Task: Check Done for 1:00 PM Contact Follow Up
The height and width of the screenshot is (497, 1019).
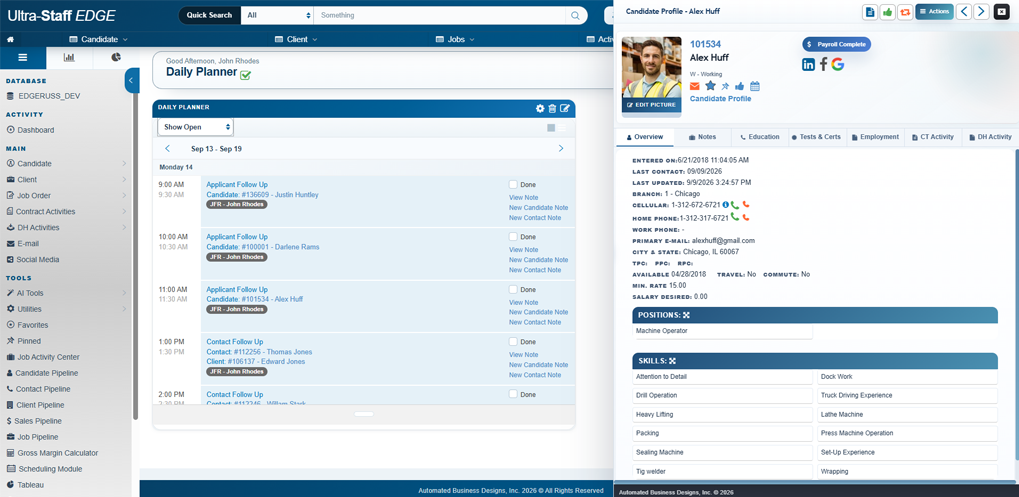Action: (x=513, y=342)
